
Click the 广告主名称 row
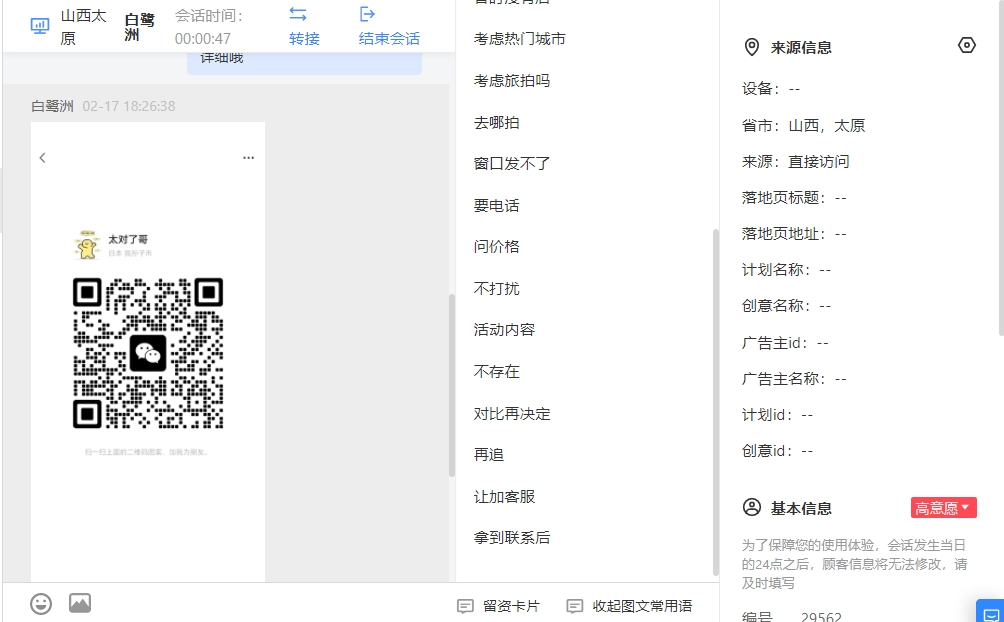click(x=794, y=379)
